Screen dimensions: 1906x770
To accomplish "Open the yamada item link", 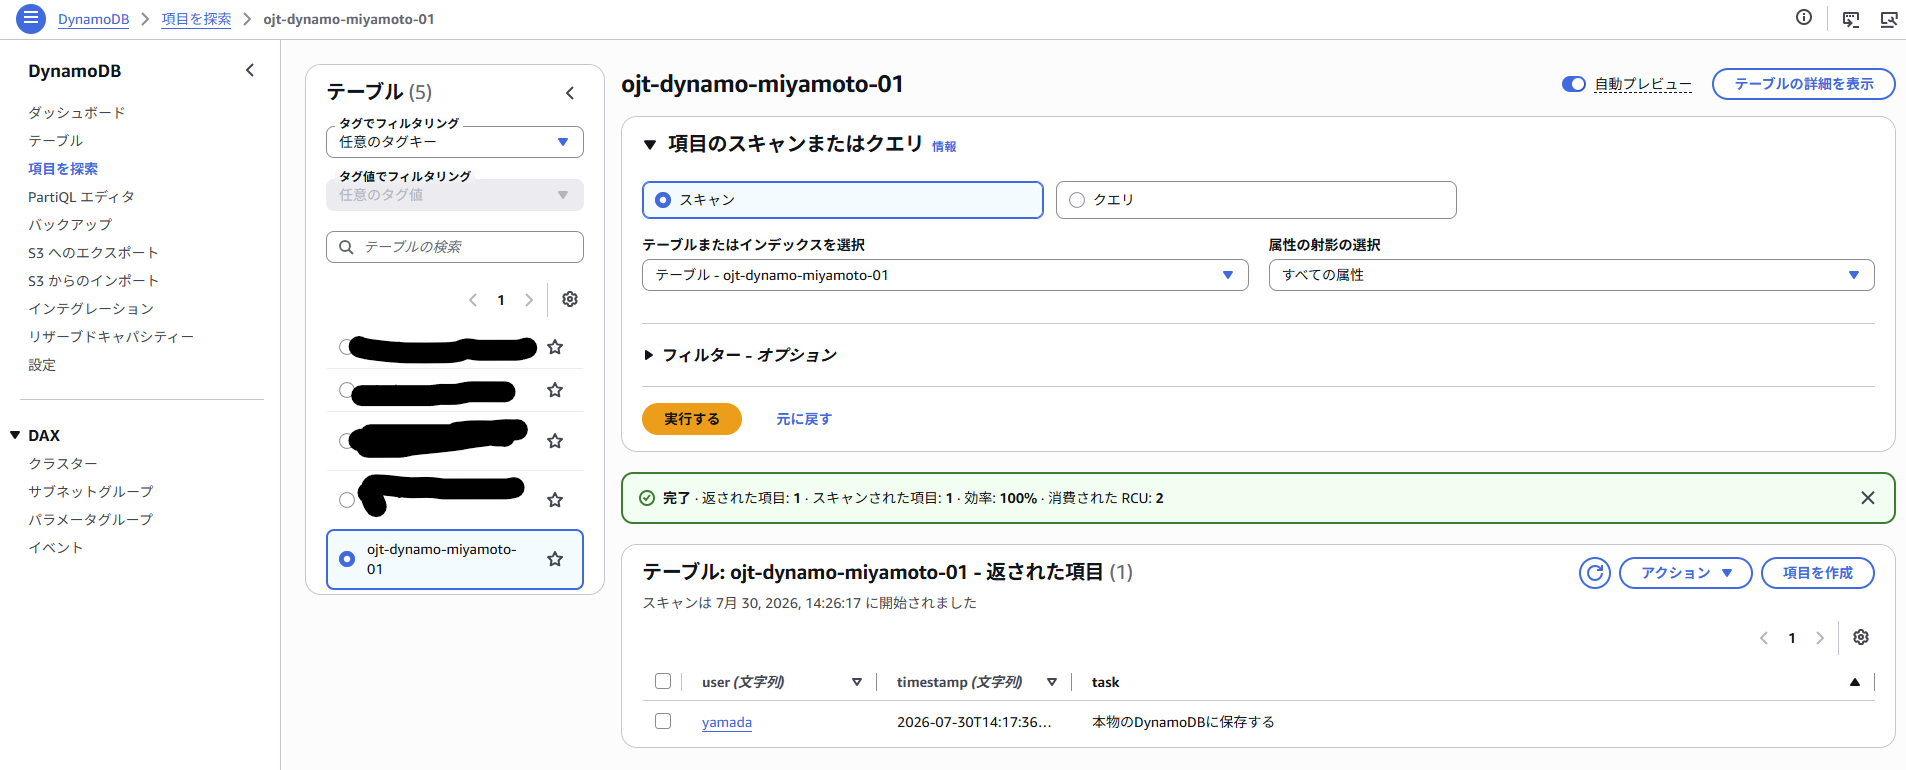I will tap(727, 722).
